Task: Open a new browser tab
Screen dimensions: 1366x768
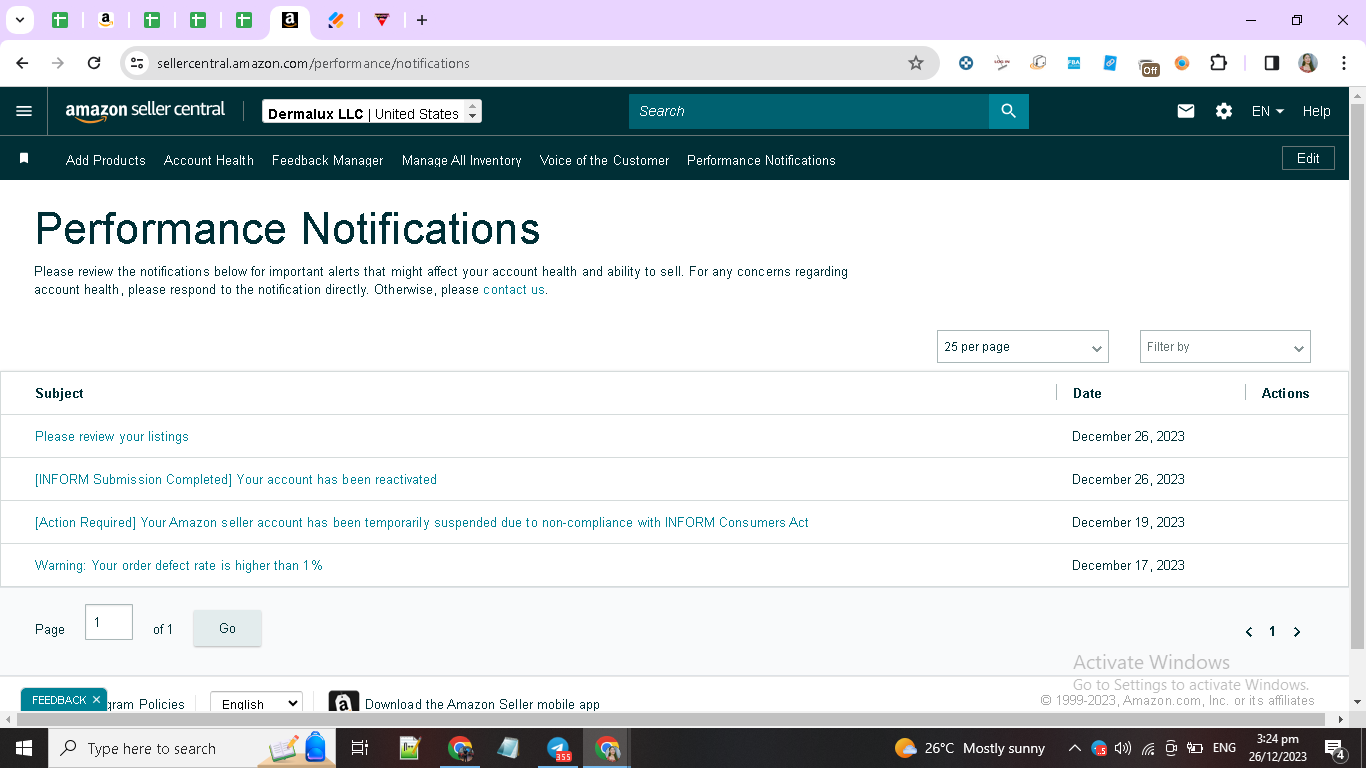Action: click(422, 20)
